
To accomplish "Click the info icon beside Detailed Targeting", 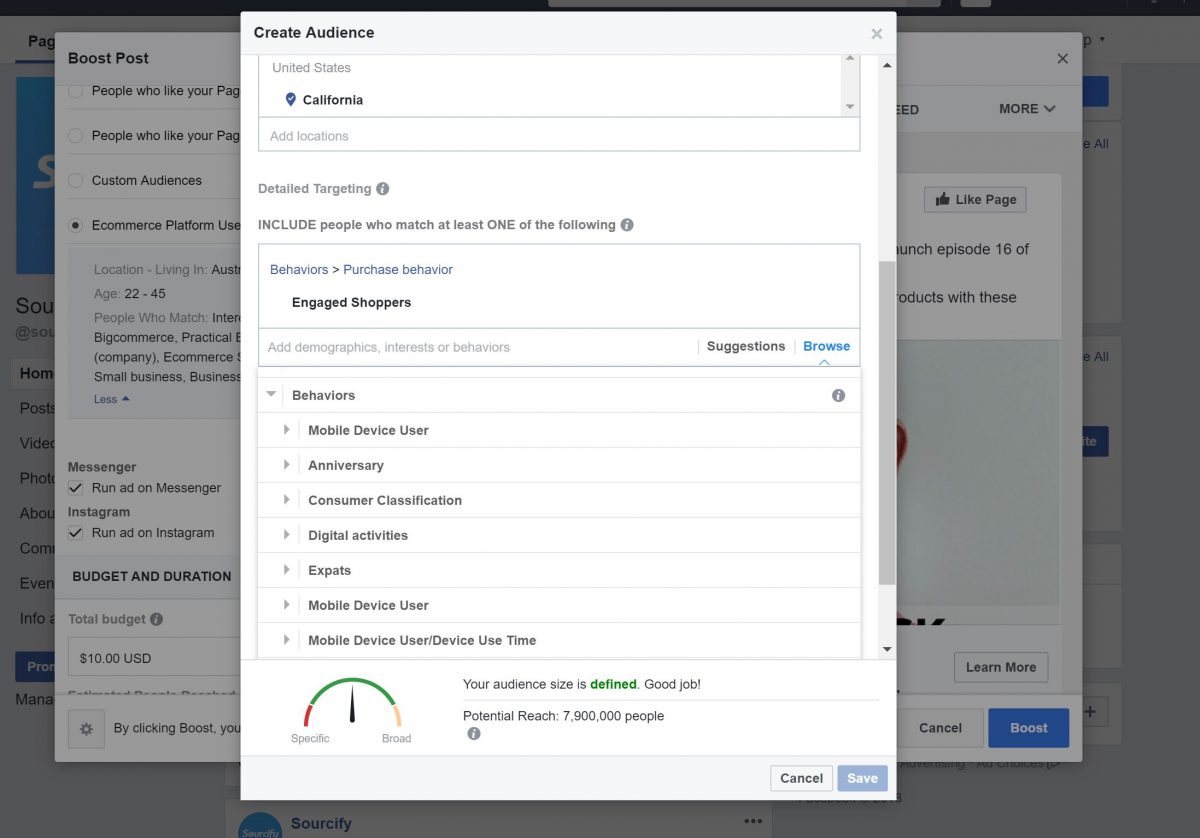I will click(382, 189).
